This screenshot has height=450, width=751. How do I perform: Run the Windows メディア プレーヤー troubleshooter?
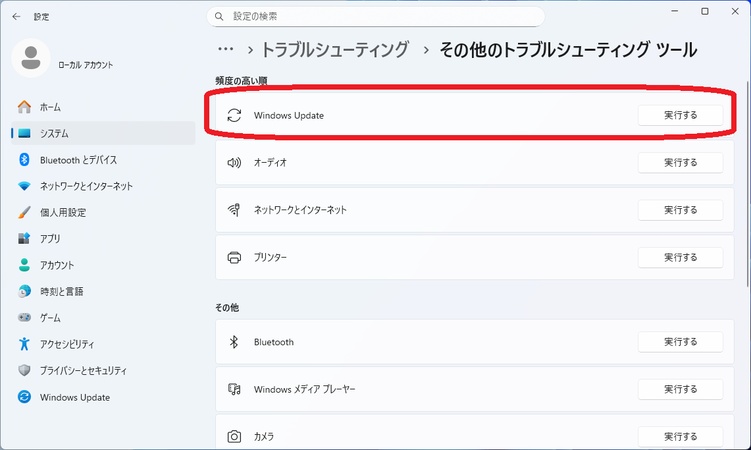point(680,389)
